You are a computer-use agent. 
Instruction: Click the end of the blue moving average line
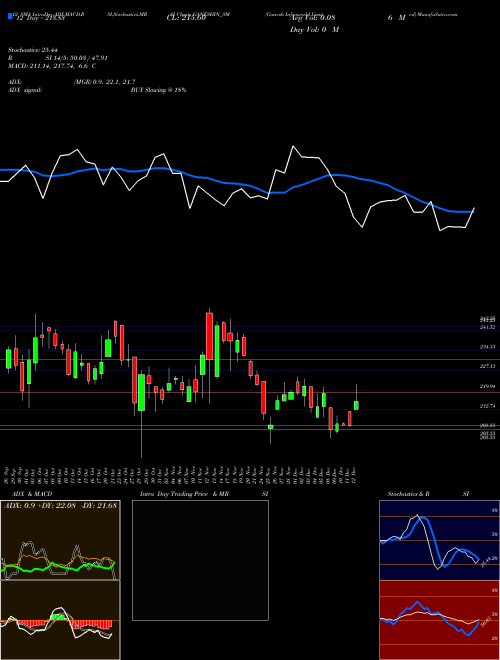(473, 211)
